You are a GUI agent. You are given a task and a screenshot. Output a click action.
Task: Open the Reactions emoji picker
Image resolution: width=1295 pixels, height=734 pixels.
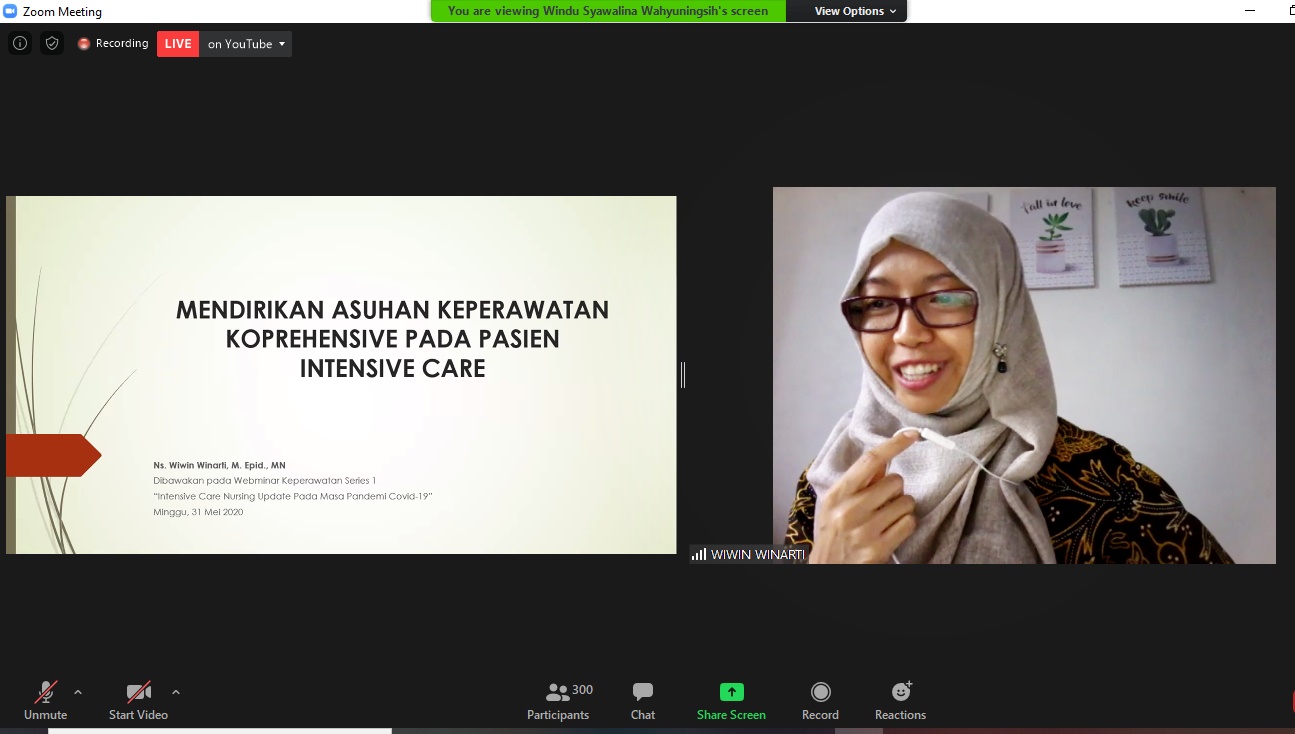[x=900, y=692]
